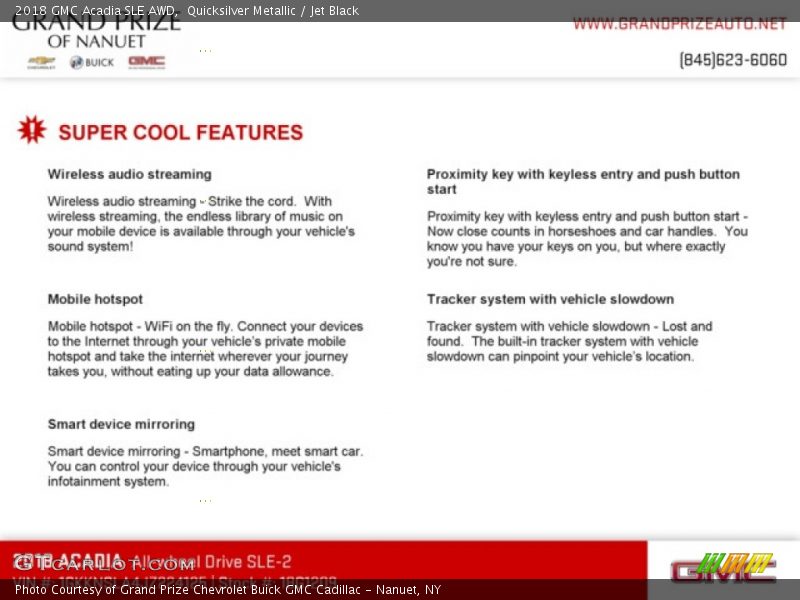Click the Mobile hotspot heading
Viewport: 800px width, 600px height.
(95, 299)
